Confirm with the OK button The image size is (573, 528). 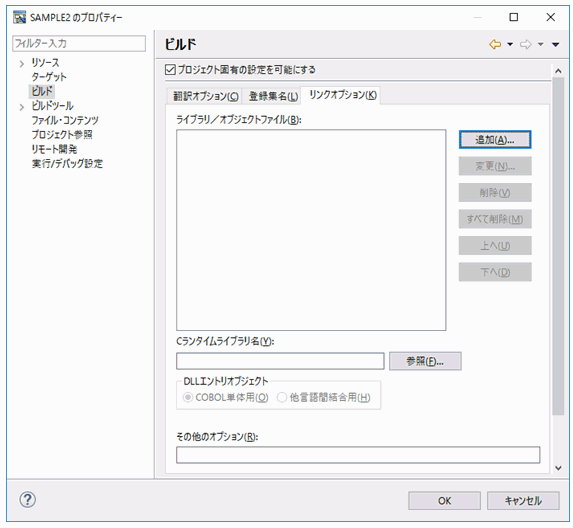point(444,501)
